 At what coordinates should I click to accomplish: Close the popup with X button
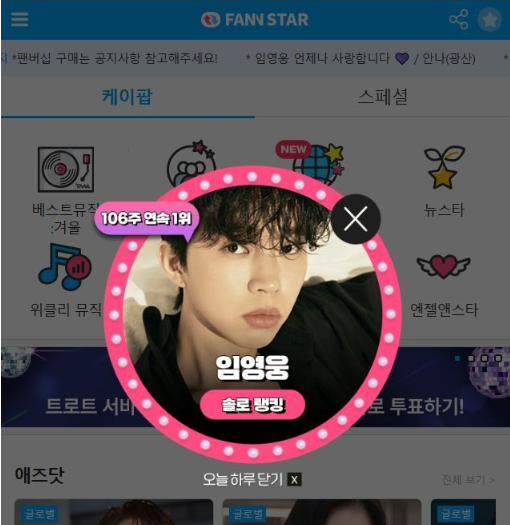[x=356, y=219]
